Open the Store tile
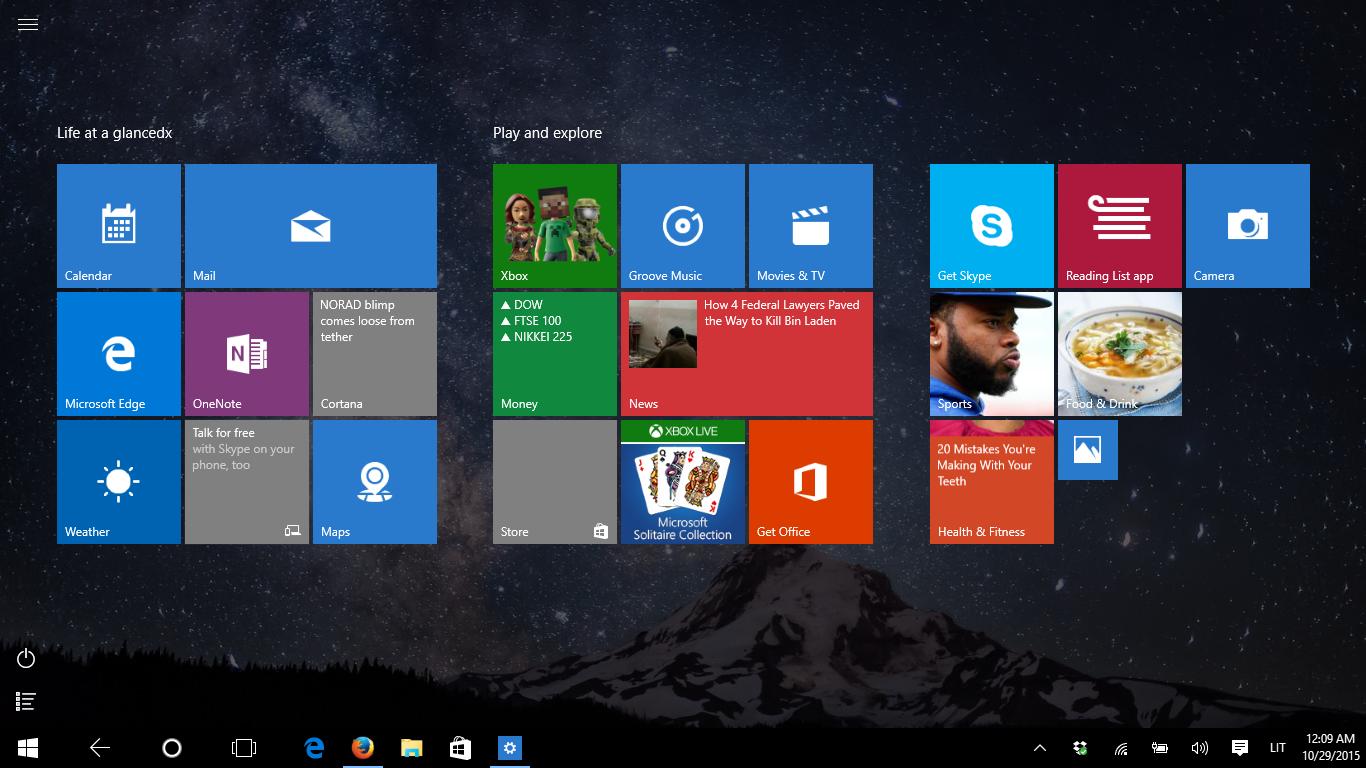 click(555, 482)
